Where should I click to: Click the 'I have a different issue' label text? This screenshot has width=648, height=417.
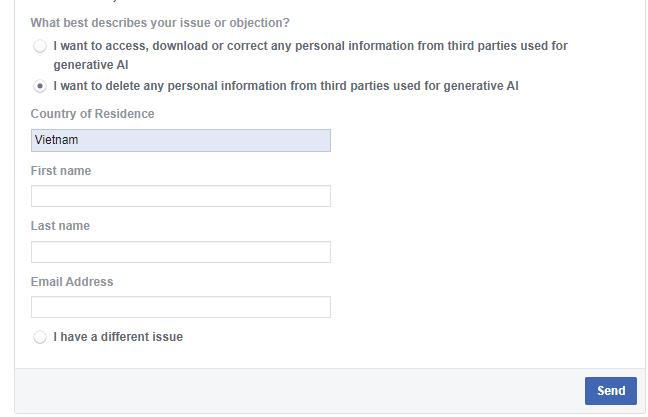[118, 337]
